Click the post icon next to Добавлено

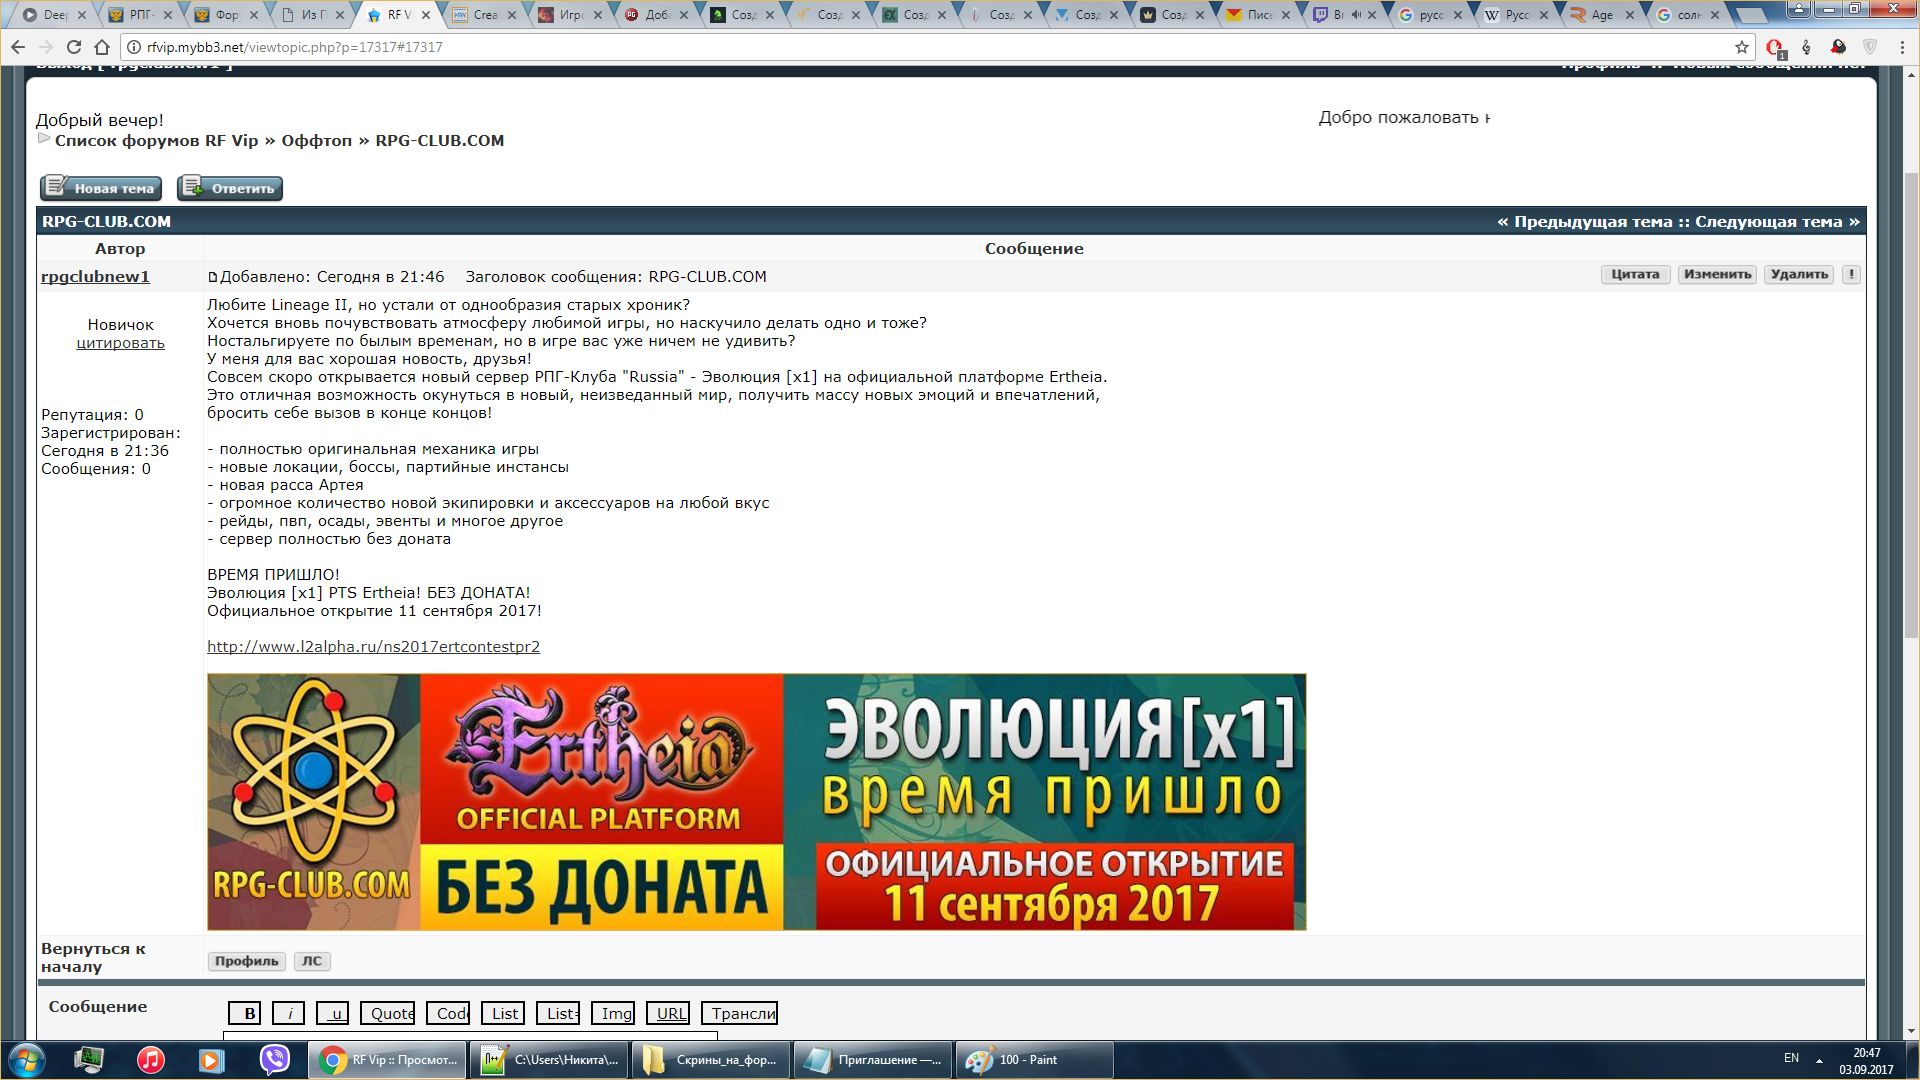point(212,277)
